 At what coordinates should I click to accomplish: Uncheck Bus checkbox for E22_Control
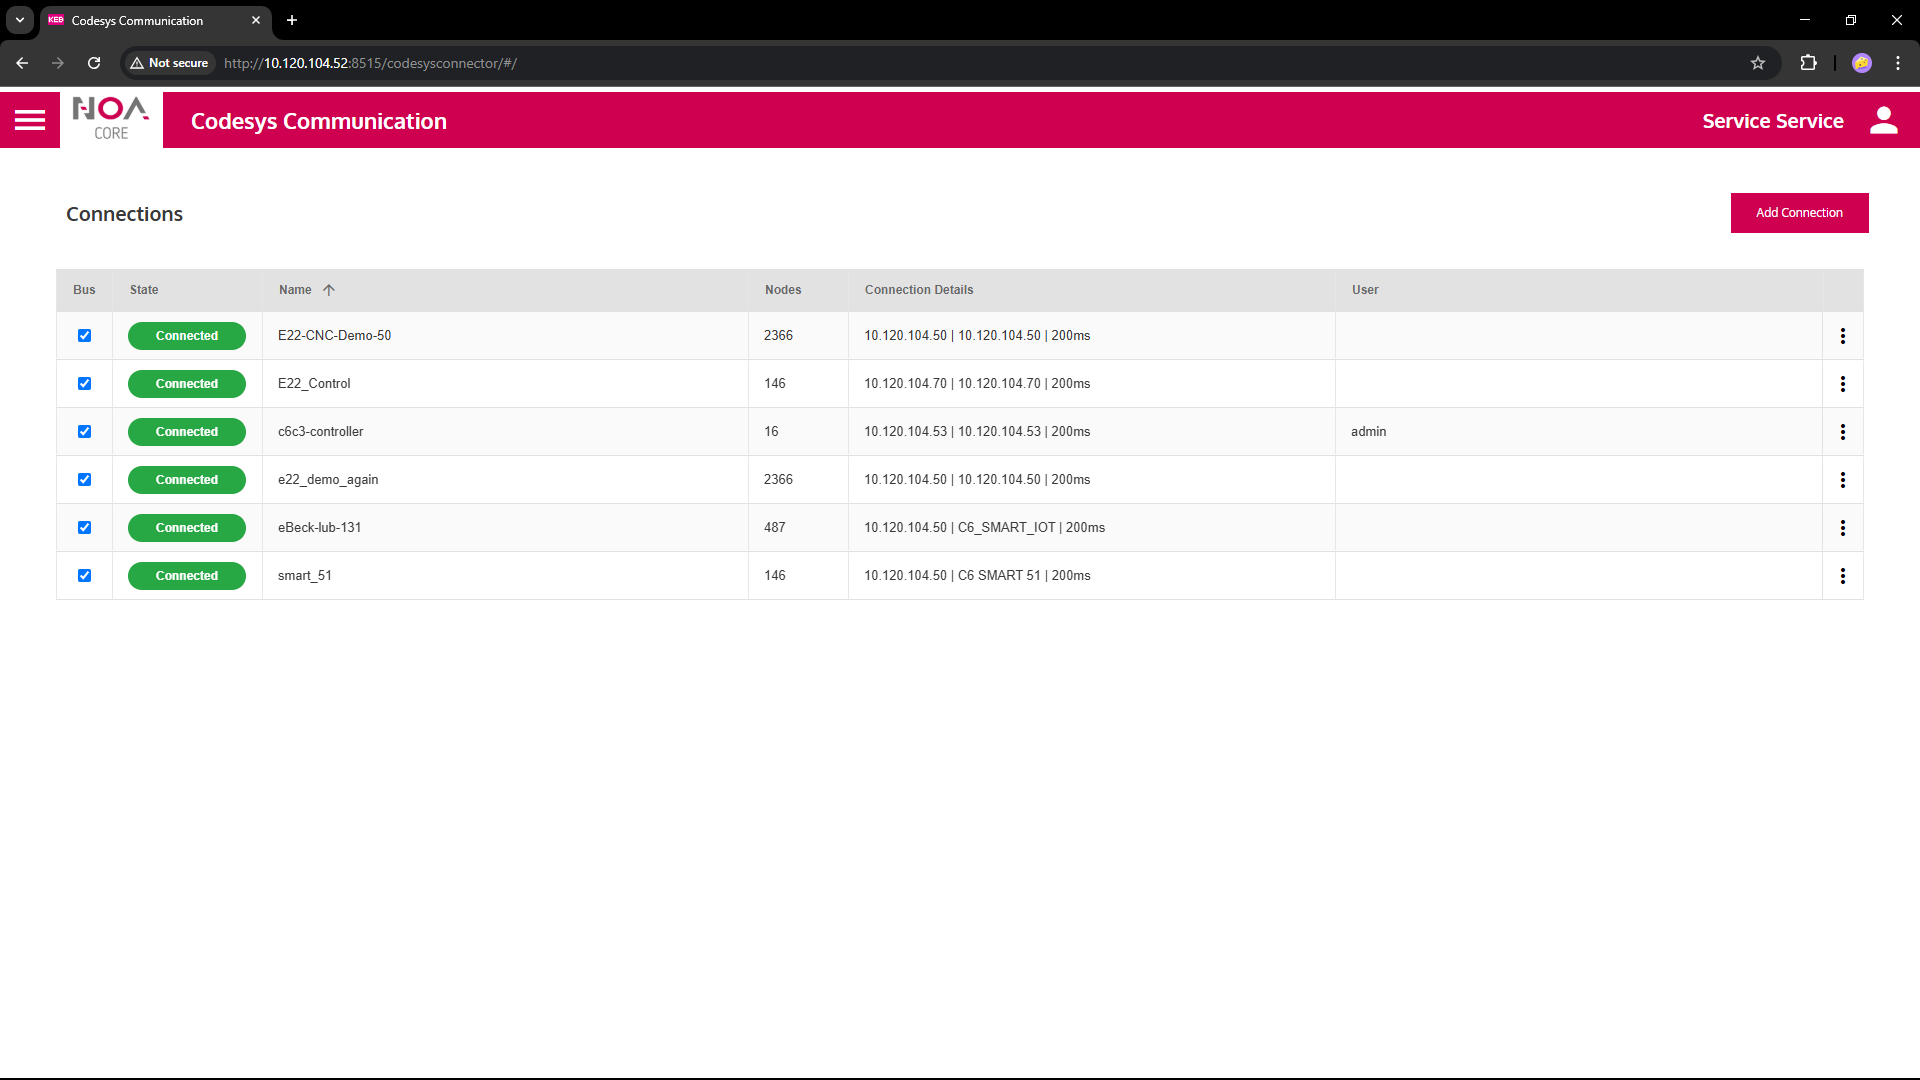tap(85, 384)
